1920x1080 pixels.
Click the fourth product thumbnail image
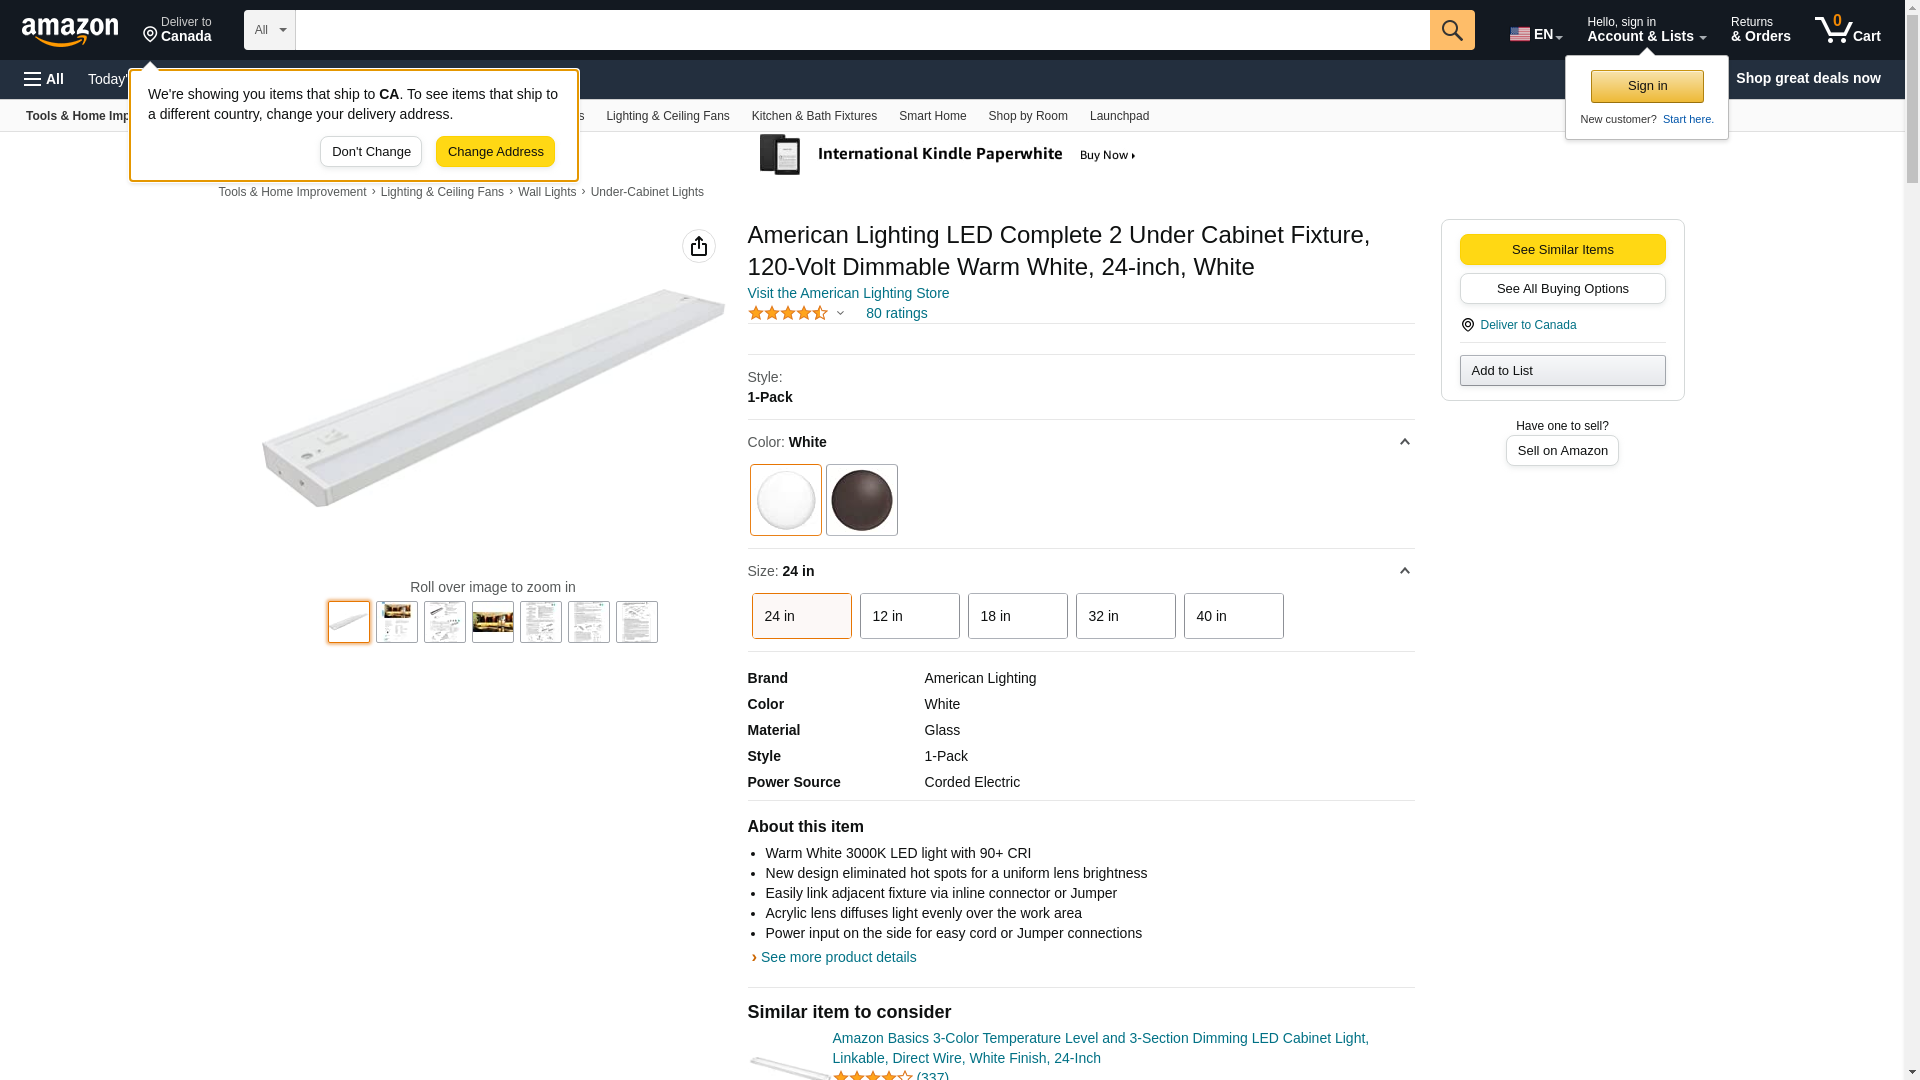pyautogui.click(x=493, y=622)
